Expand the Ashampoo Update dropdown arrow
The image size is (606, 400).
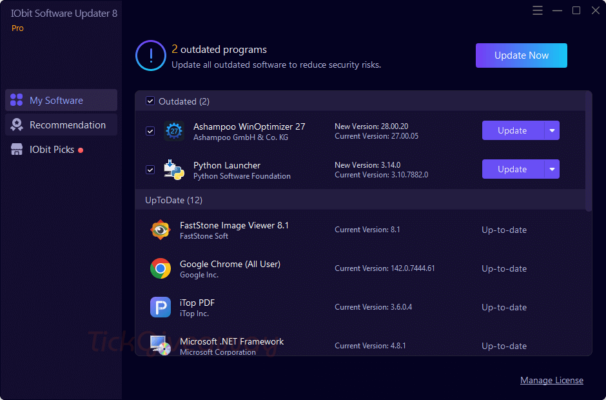(552, 131)
